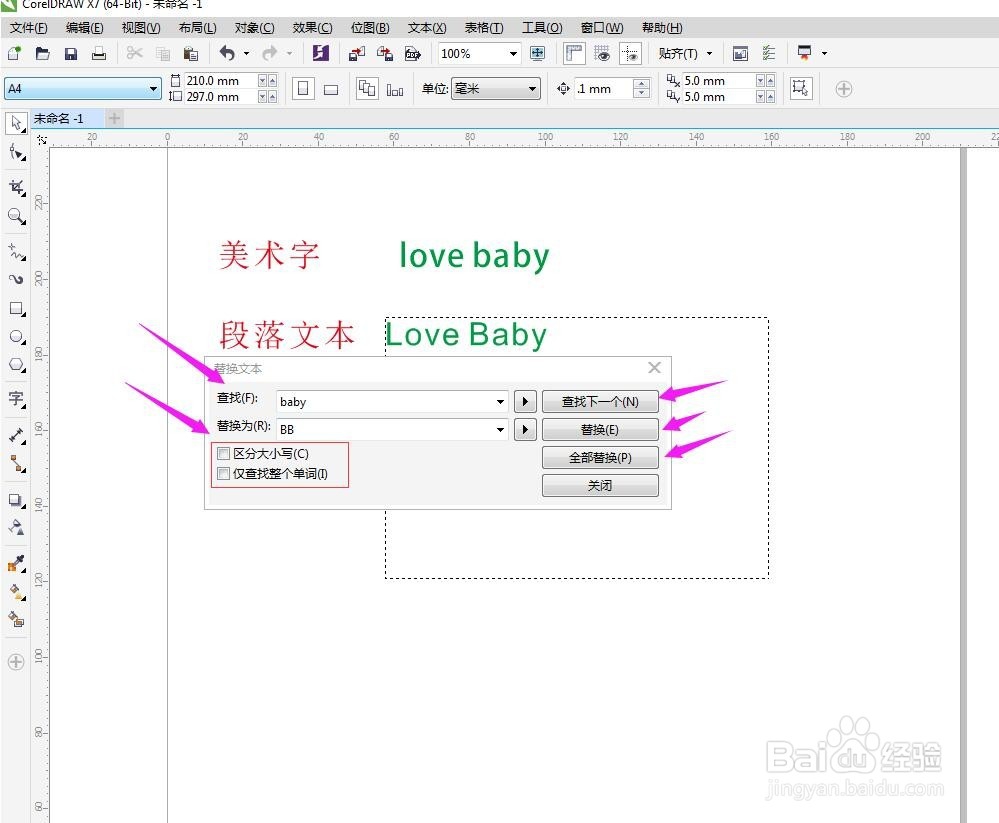Image resolution: width=999 pixels, height=823 pixels.
Task: Set page to portrait orientation
Action: click(303, 89)
